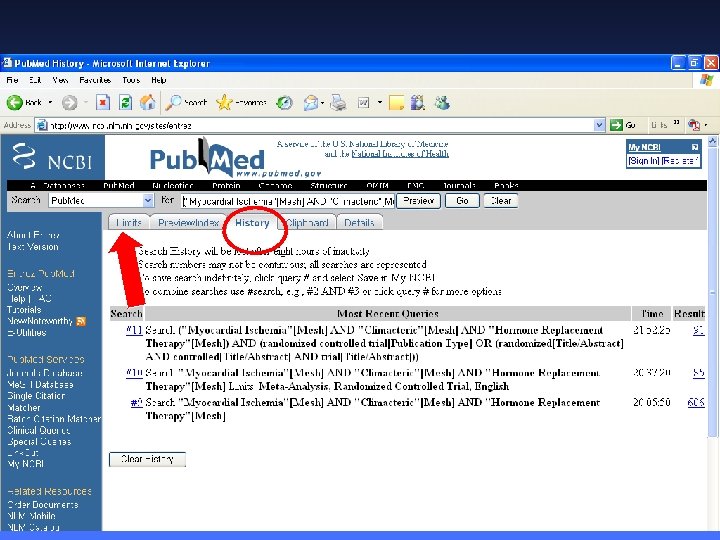The width and height of the screenshot is (720, 540).
Task: Open the Messenger people icon
Action: pos(443,102)
